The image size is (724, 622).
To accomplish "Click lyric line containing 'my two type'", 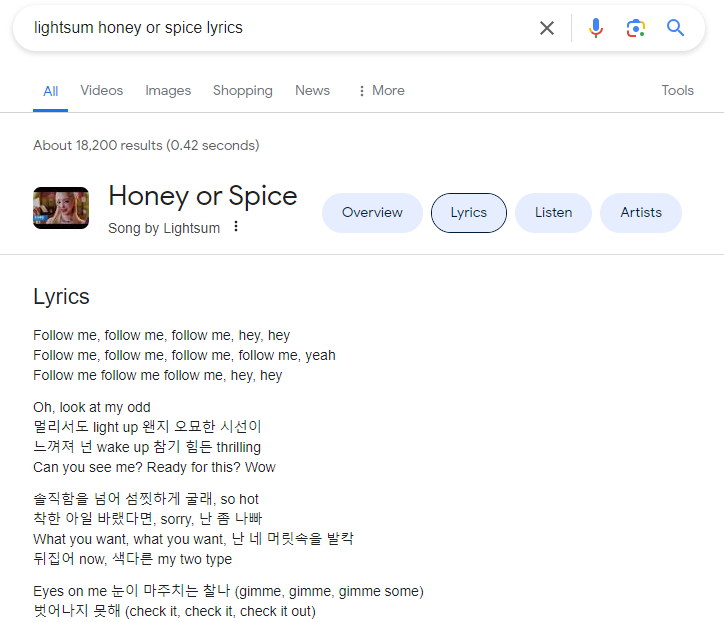I will click(133, 559).
